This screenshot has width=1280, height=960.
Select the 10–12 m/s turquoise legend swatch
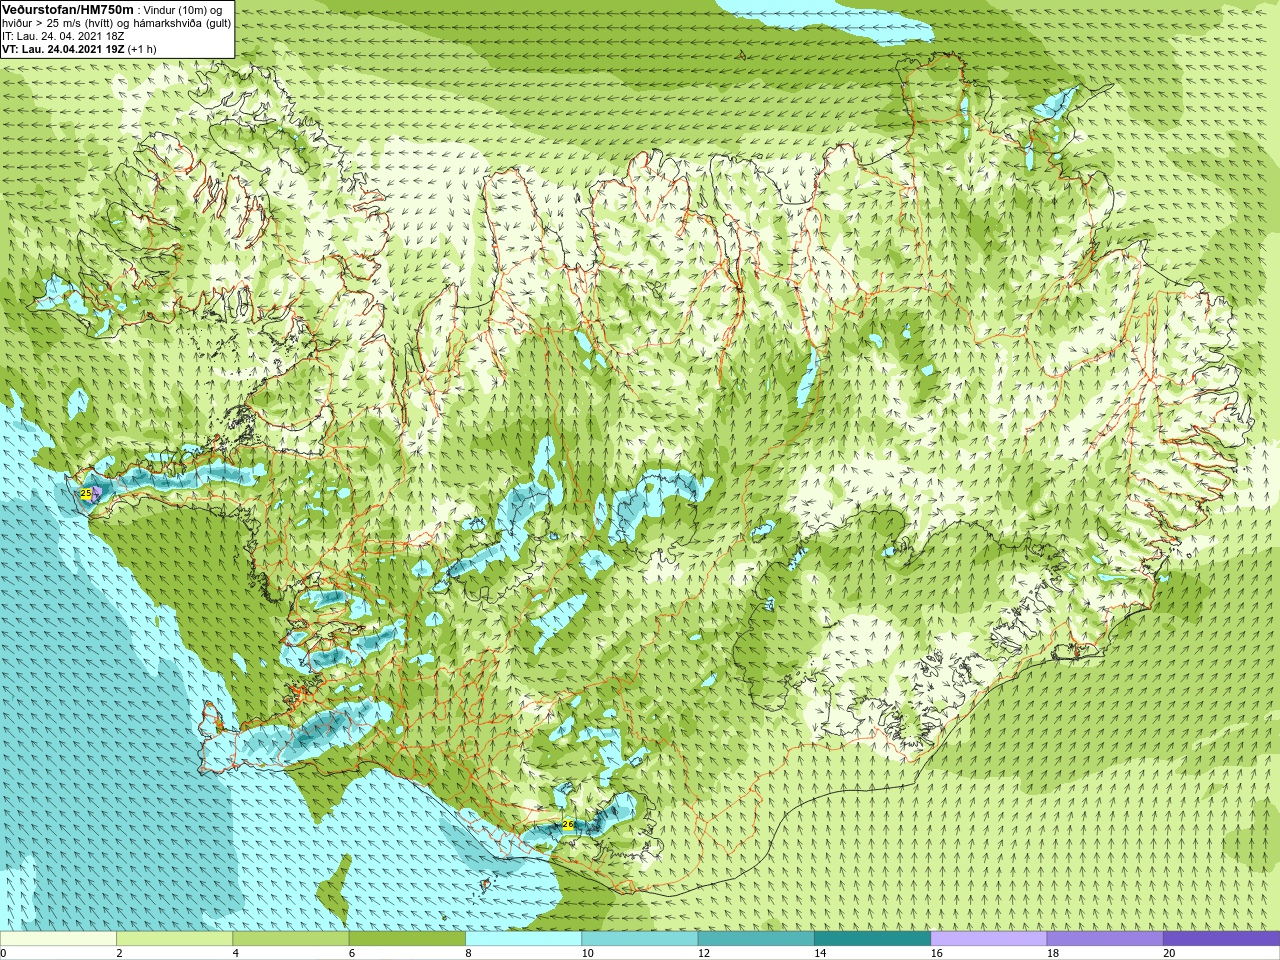(x=639, y=939)
